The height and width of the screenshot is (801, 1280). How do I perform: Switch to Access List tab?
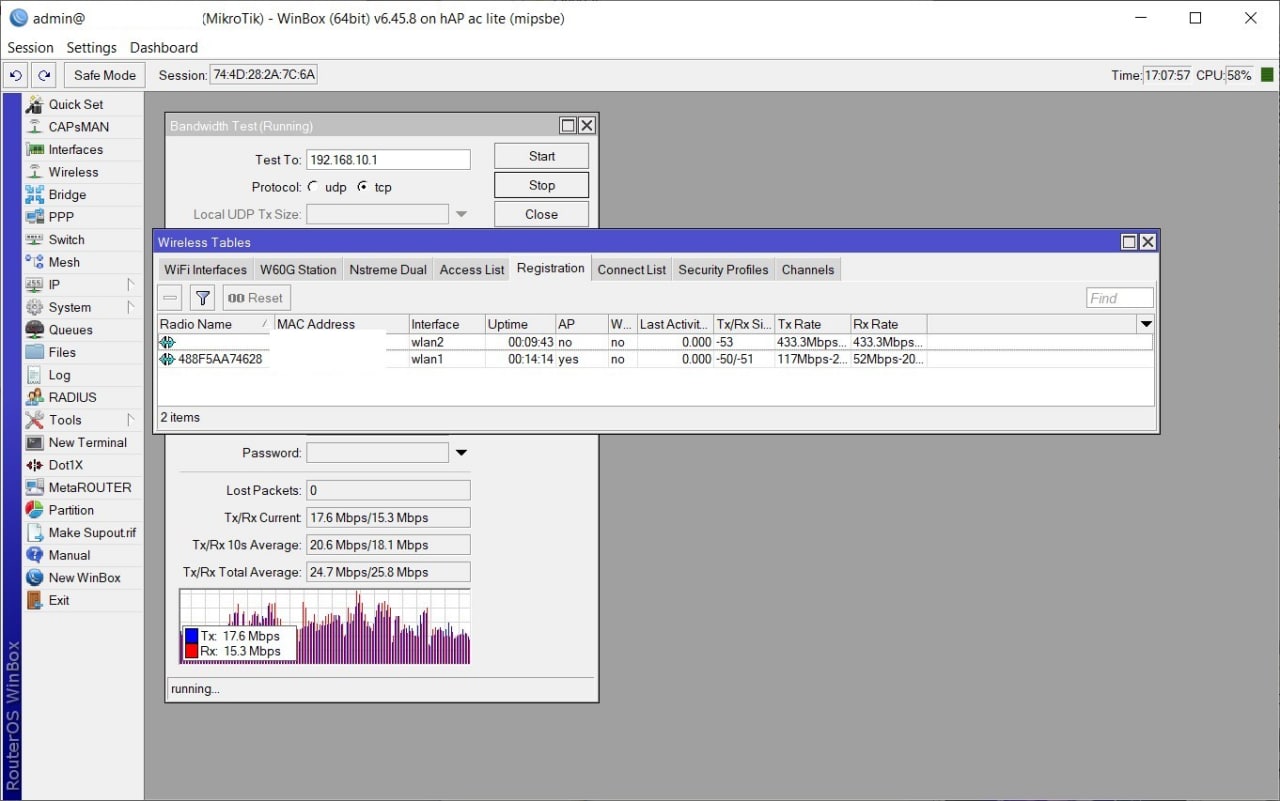pyautogui.click(x=472, y=270)
